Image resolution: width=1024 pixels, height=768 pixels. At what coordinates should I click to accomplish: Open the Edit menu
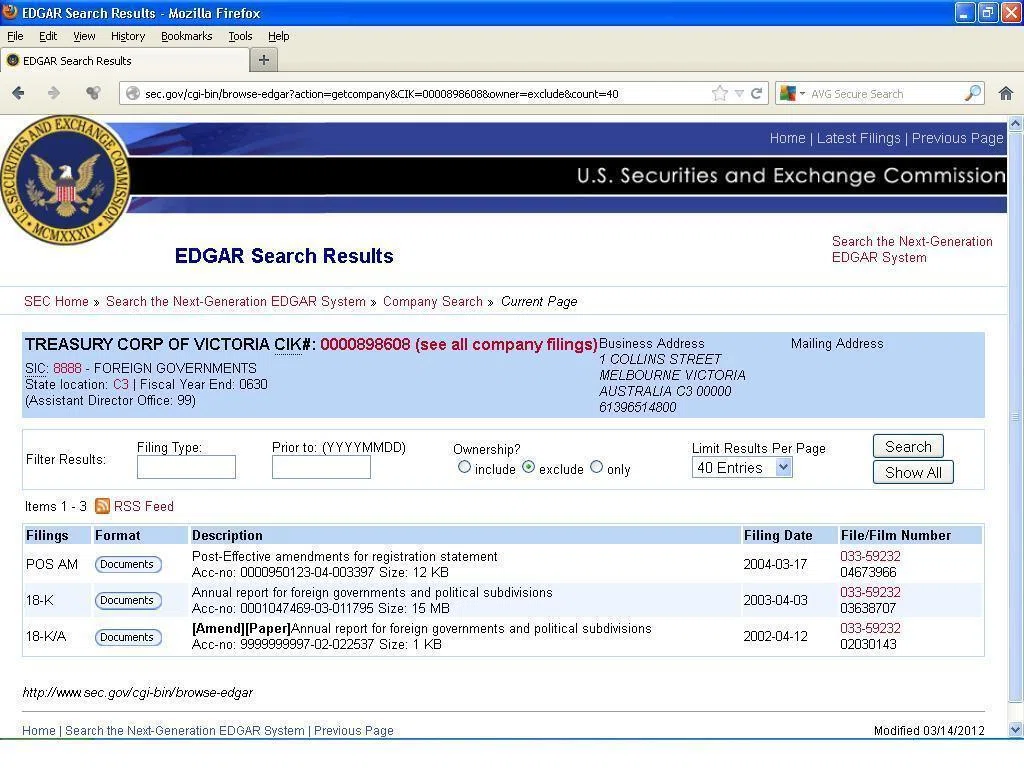click(48, 36)
